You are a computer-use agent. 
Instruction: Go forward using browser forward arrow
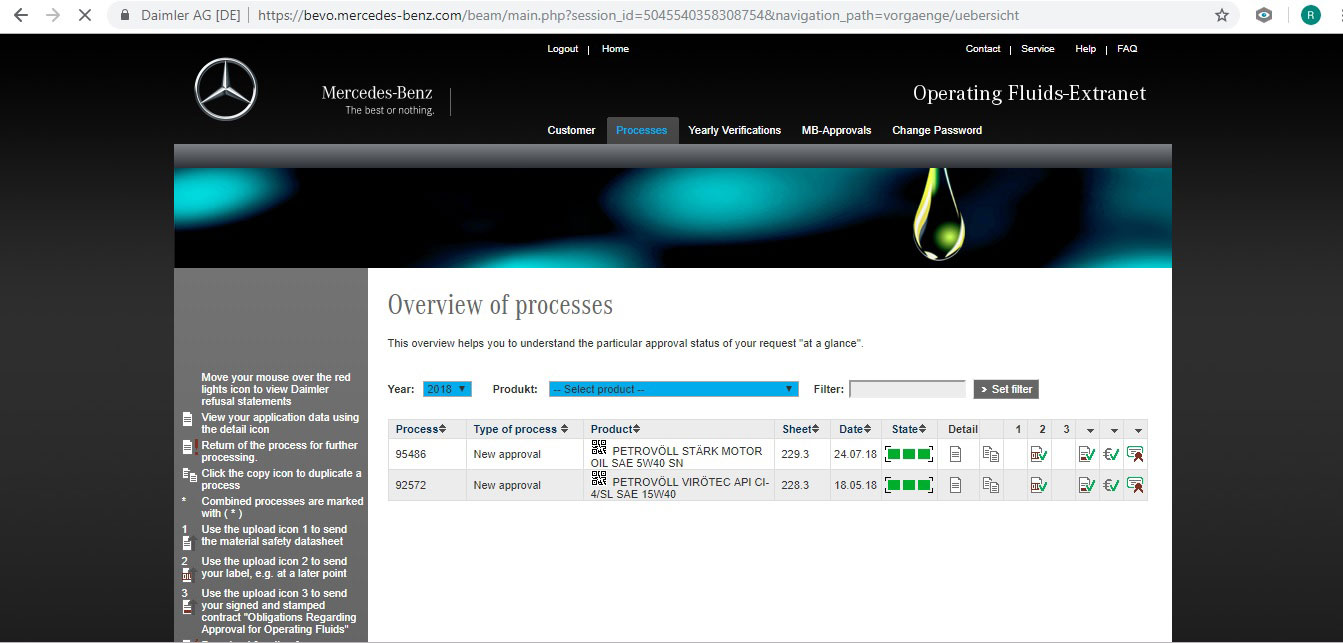[x=53, y=15]
